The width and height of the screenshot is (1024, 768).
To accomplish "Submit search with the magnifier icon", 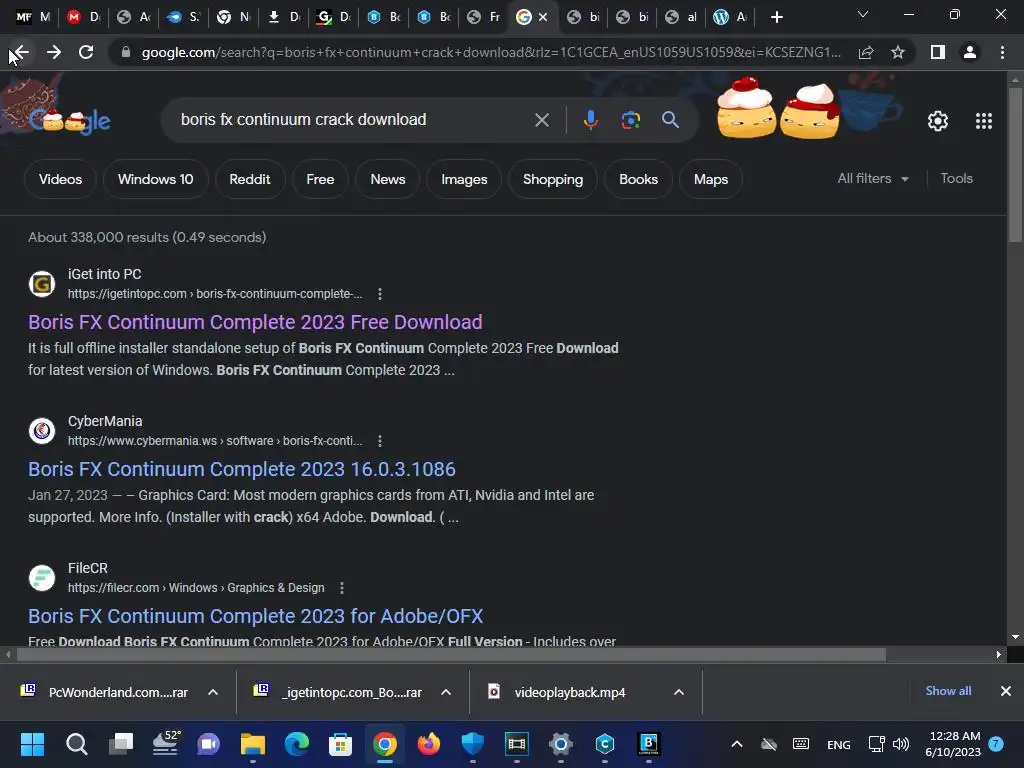I will [x=670, y=120].
